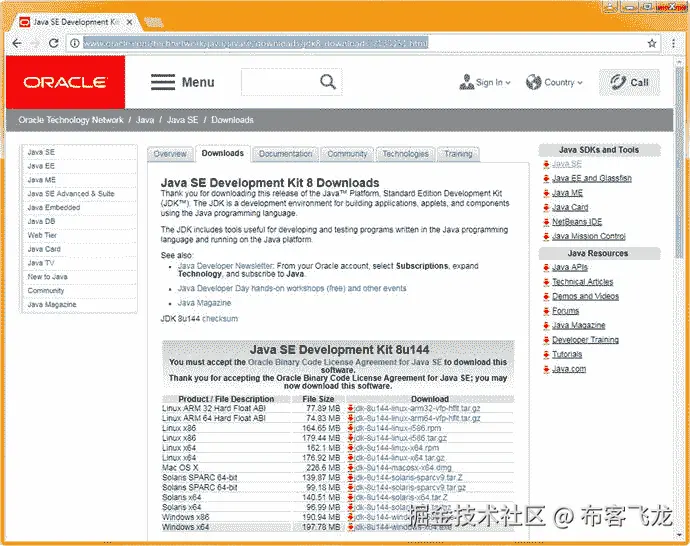690x546 pixels.
Task: Download jdk-8u144-linux-arm32-vfp-hflt.tar.gz
Action: (x=417, y=408)
